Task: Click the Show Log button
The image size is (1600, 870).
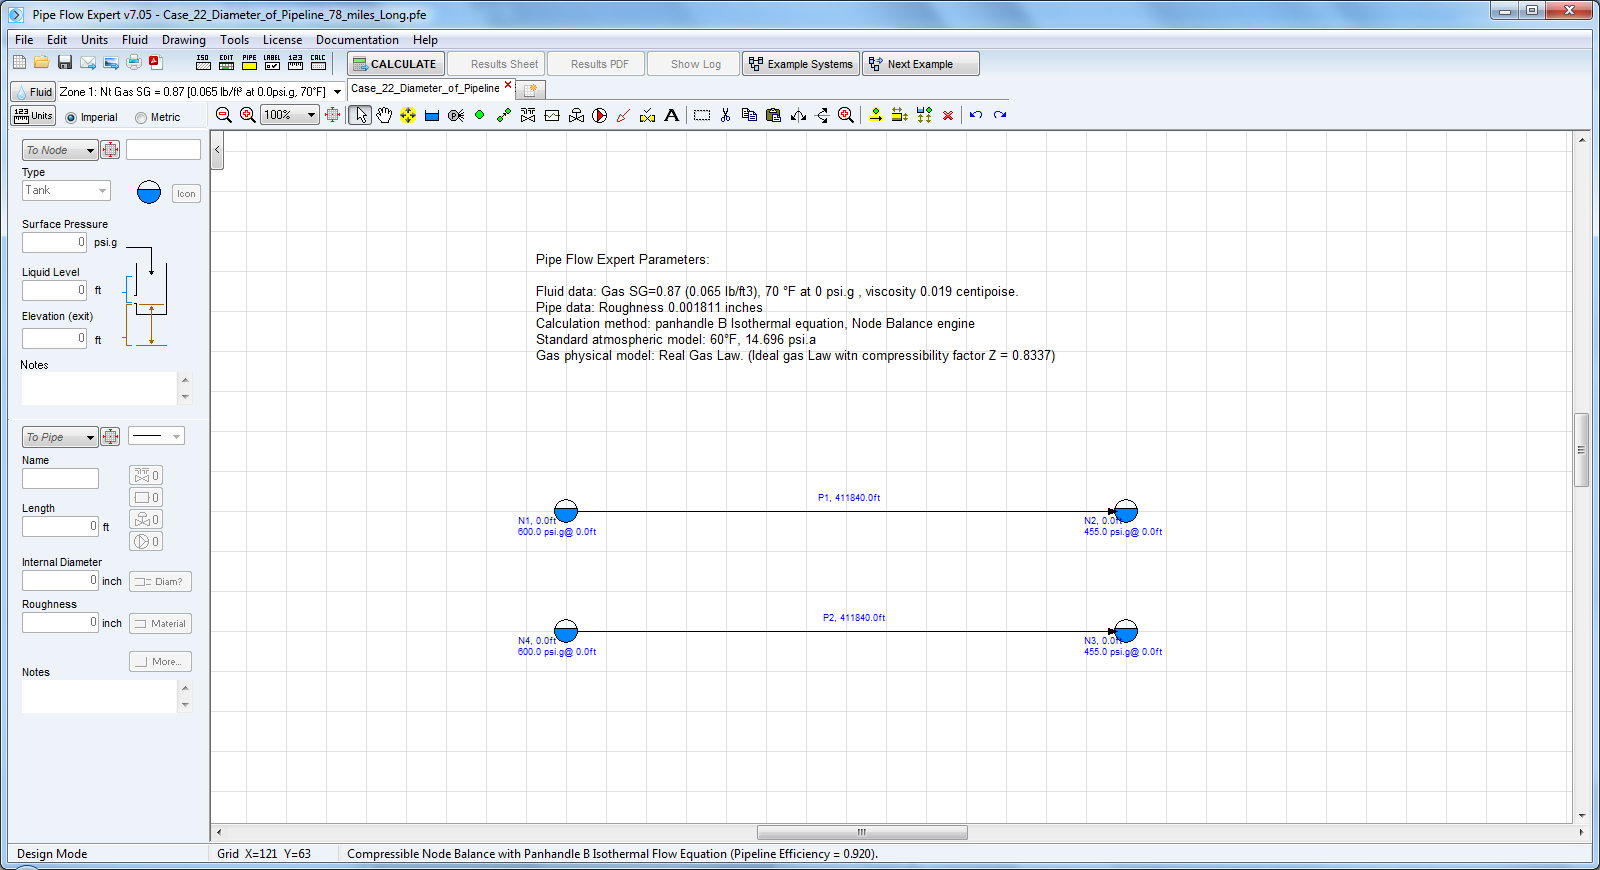Action: point(695,64)
